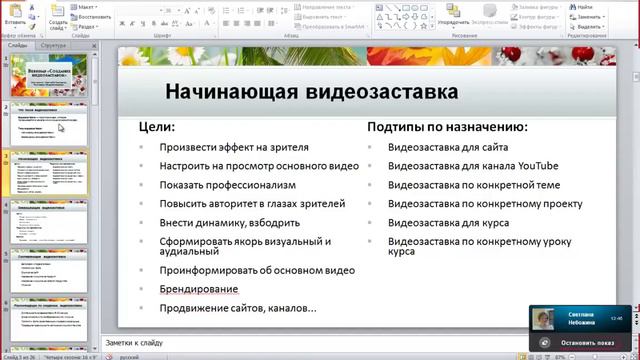The height and width of the screenshot is (360, 640).
Task: Click the Cut scissors icon
Action: (32, 7)
